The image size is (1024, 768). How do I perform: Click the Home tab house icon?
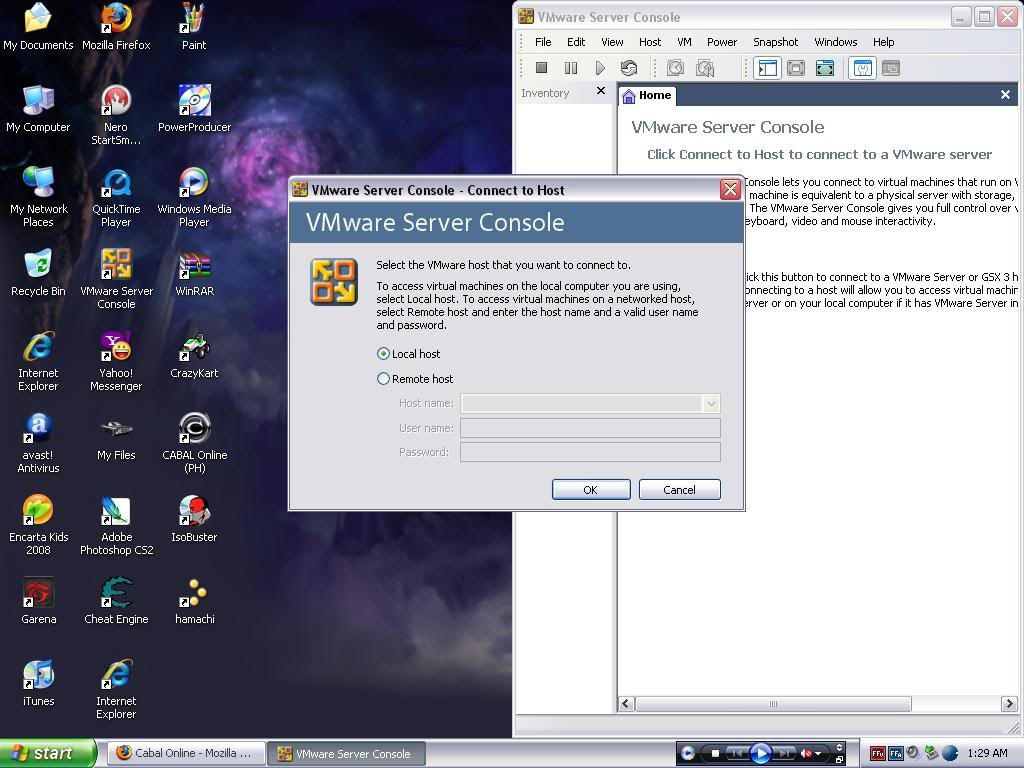(629, 96)
